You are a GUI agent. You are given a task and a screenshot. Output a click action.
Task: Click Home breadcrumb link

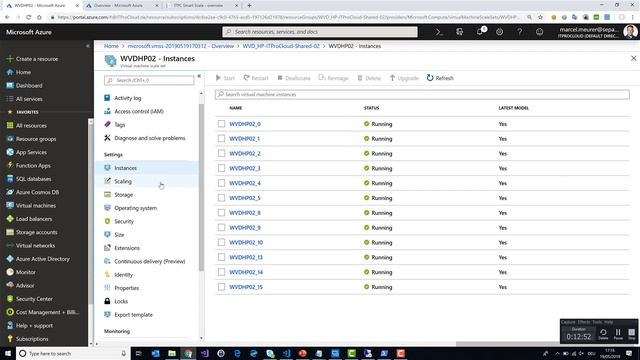coord(111,46)
